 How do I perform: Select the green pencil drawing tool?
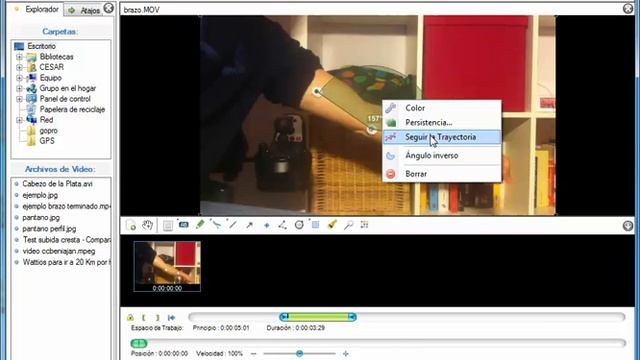pyautogui.click(x=200, y=224)
